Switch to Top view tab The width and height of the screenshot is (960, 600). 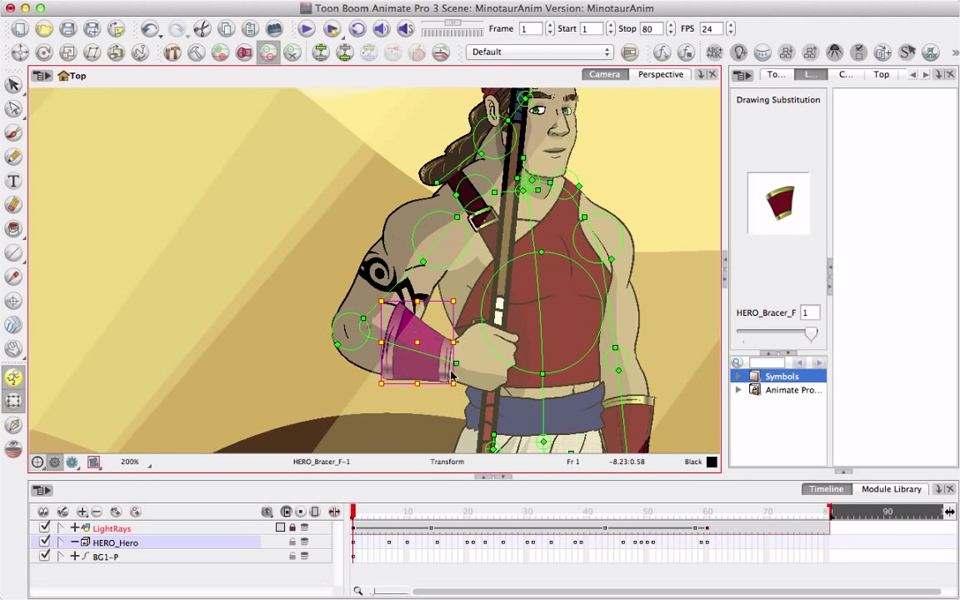click(881, 74)
